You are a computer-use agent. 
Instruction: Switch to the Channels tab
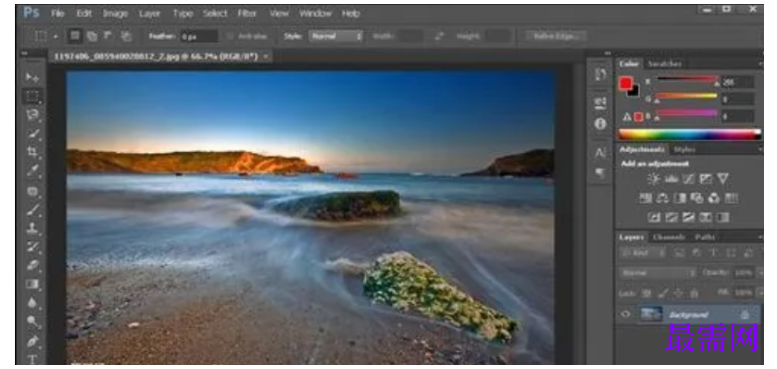[669, 237]
